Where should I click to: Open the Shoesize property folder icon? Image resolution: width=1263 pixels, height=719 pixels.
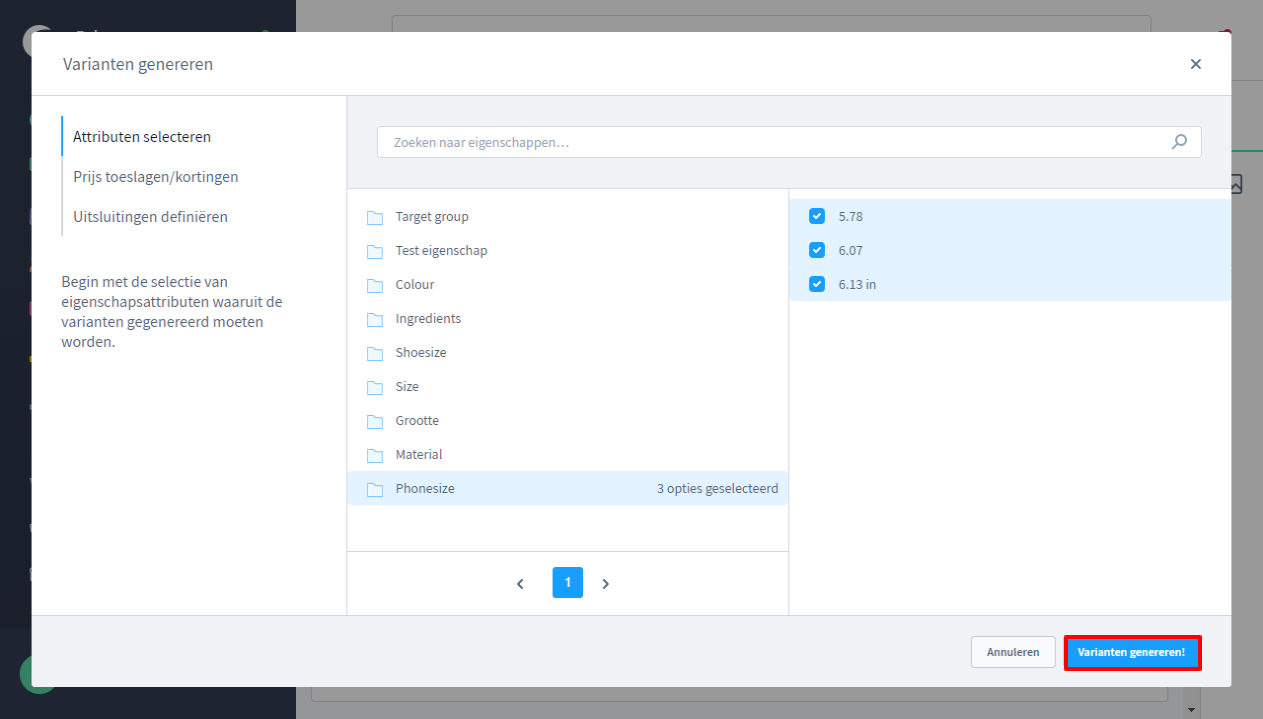[x=375, y=353]
